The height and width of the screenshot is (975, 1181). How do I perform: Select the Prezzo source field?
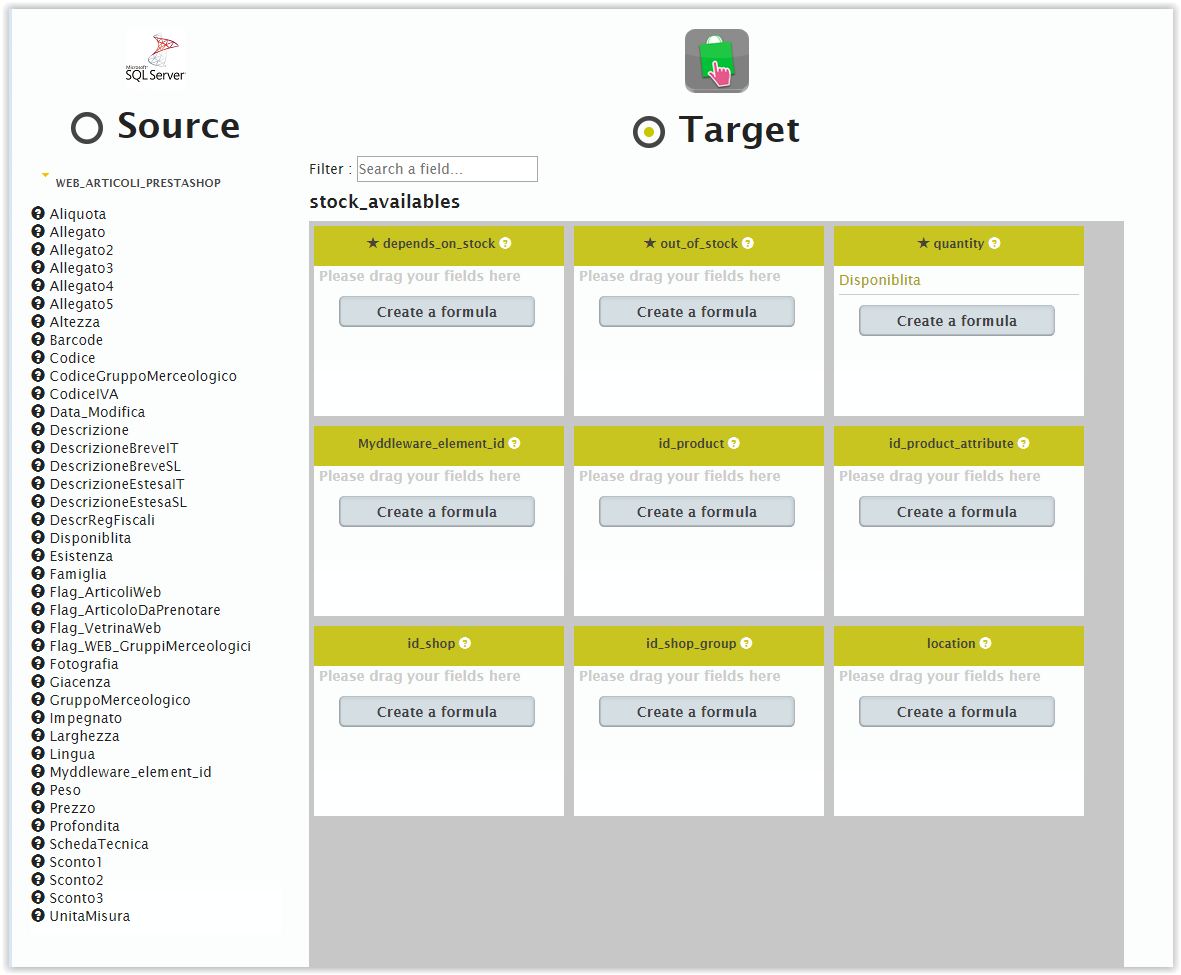click(x=71, y=808)
